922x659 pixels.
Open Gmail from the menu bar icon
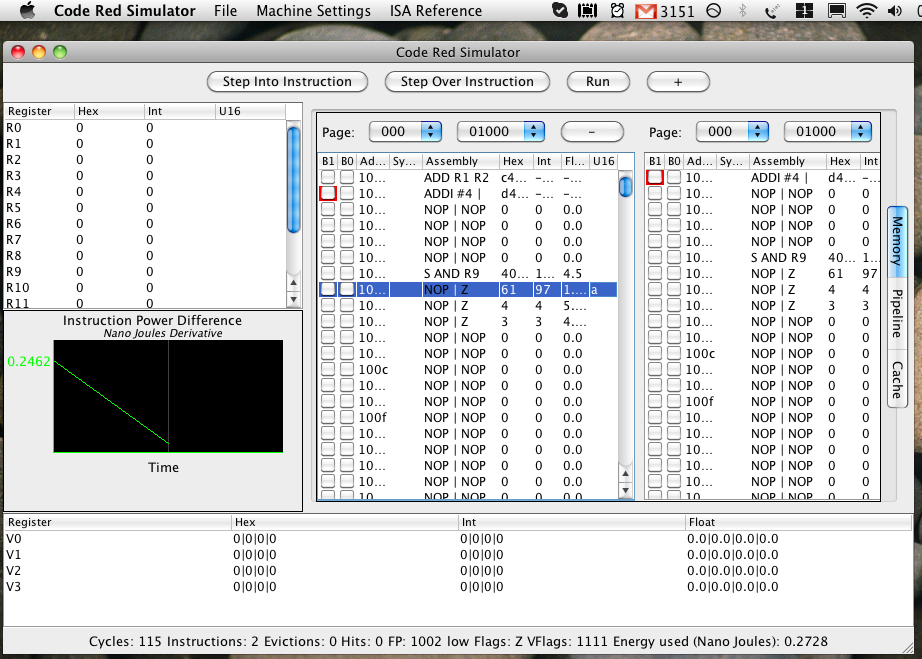pos(645,11)
